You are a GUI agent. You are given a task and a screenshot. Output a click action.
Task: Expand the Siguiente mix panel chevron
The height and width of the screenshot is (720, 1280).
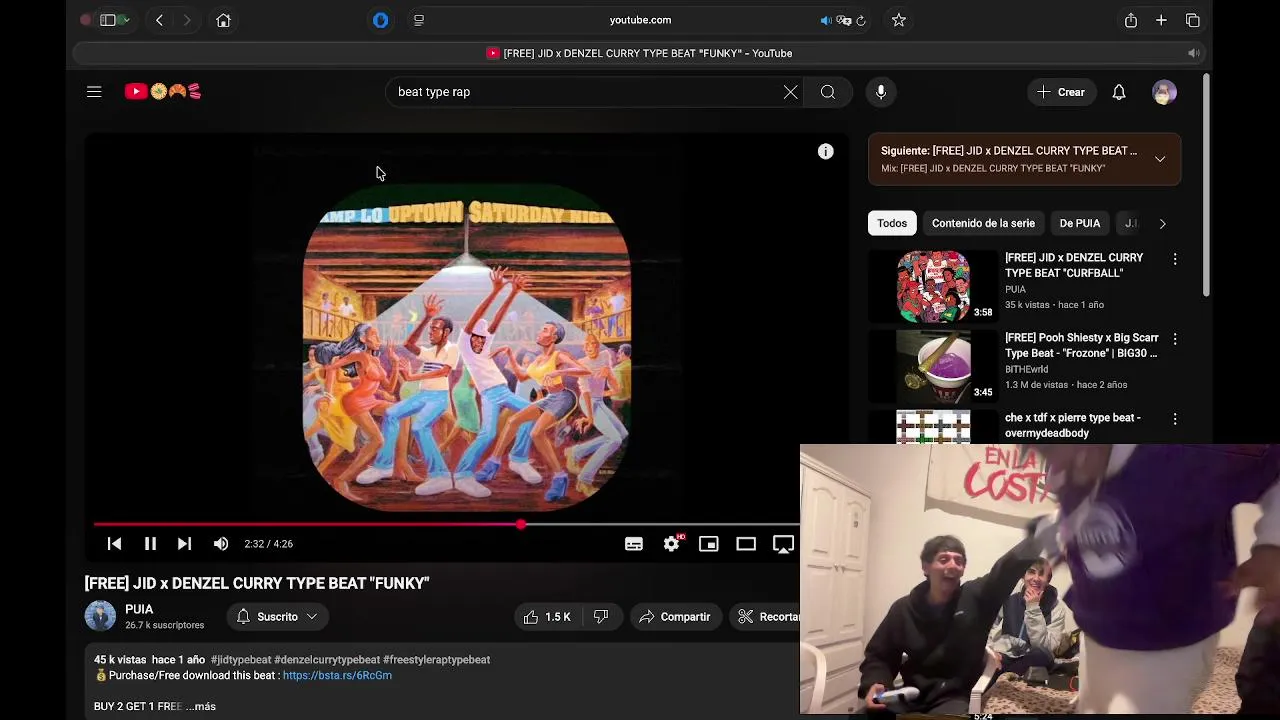click(1160, 159)
